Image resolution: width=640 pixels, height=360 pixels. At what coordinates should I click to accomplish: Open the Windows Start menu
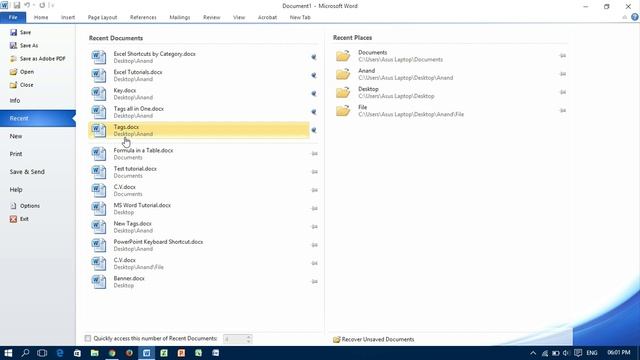8,353
